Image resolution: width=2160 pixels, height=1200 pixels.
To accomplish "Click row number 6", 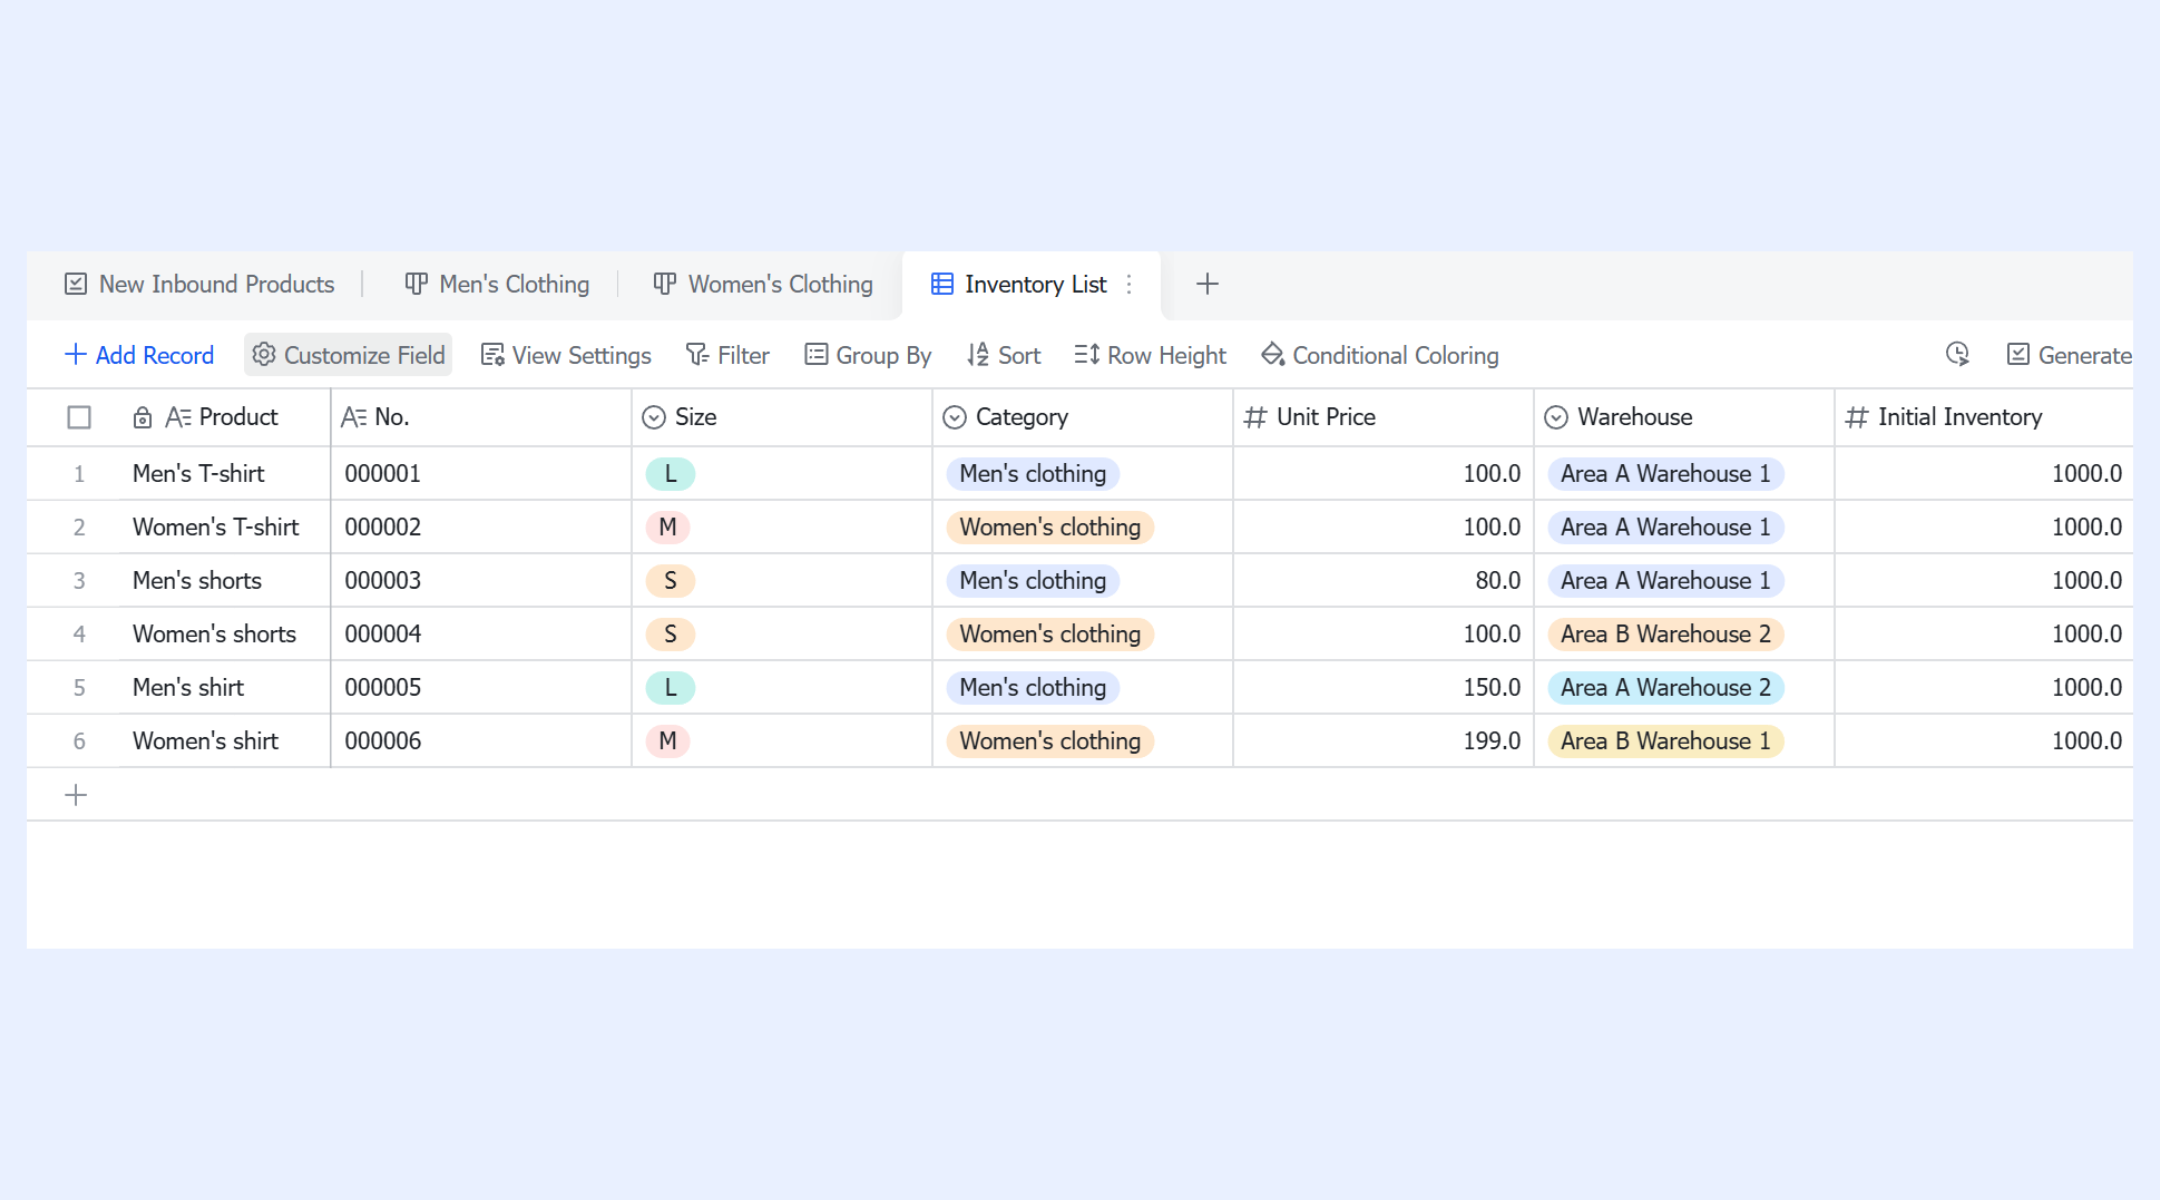I will 79,741.
